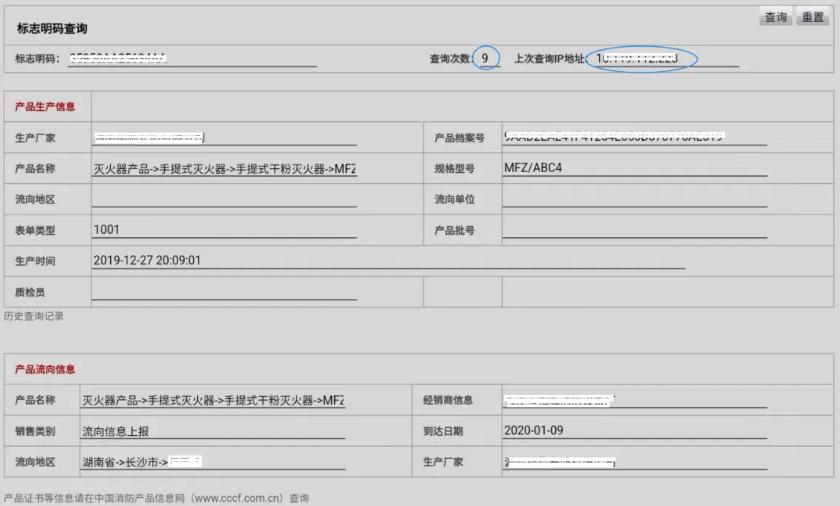Click 产品名称 field in 产品流向信息 section

click(212, 400)
